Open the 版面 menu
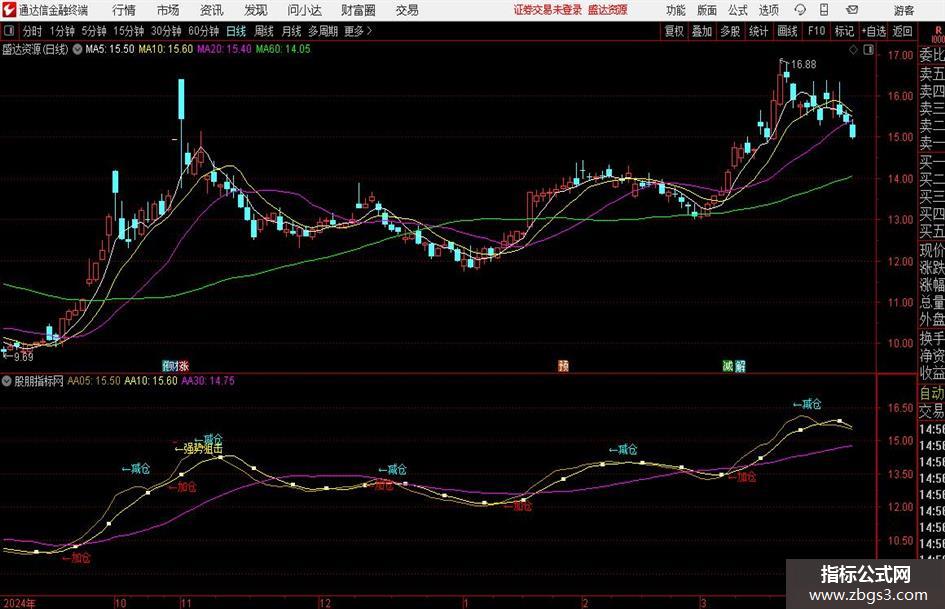 (x=707, y=10)
